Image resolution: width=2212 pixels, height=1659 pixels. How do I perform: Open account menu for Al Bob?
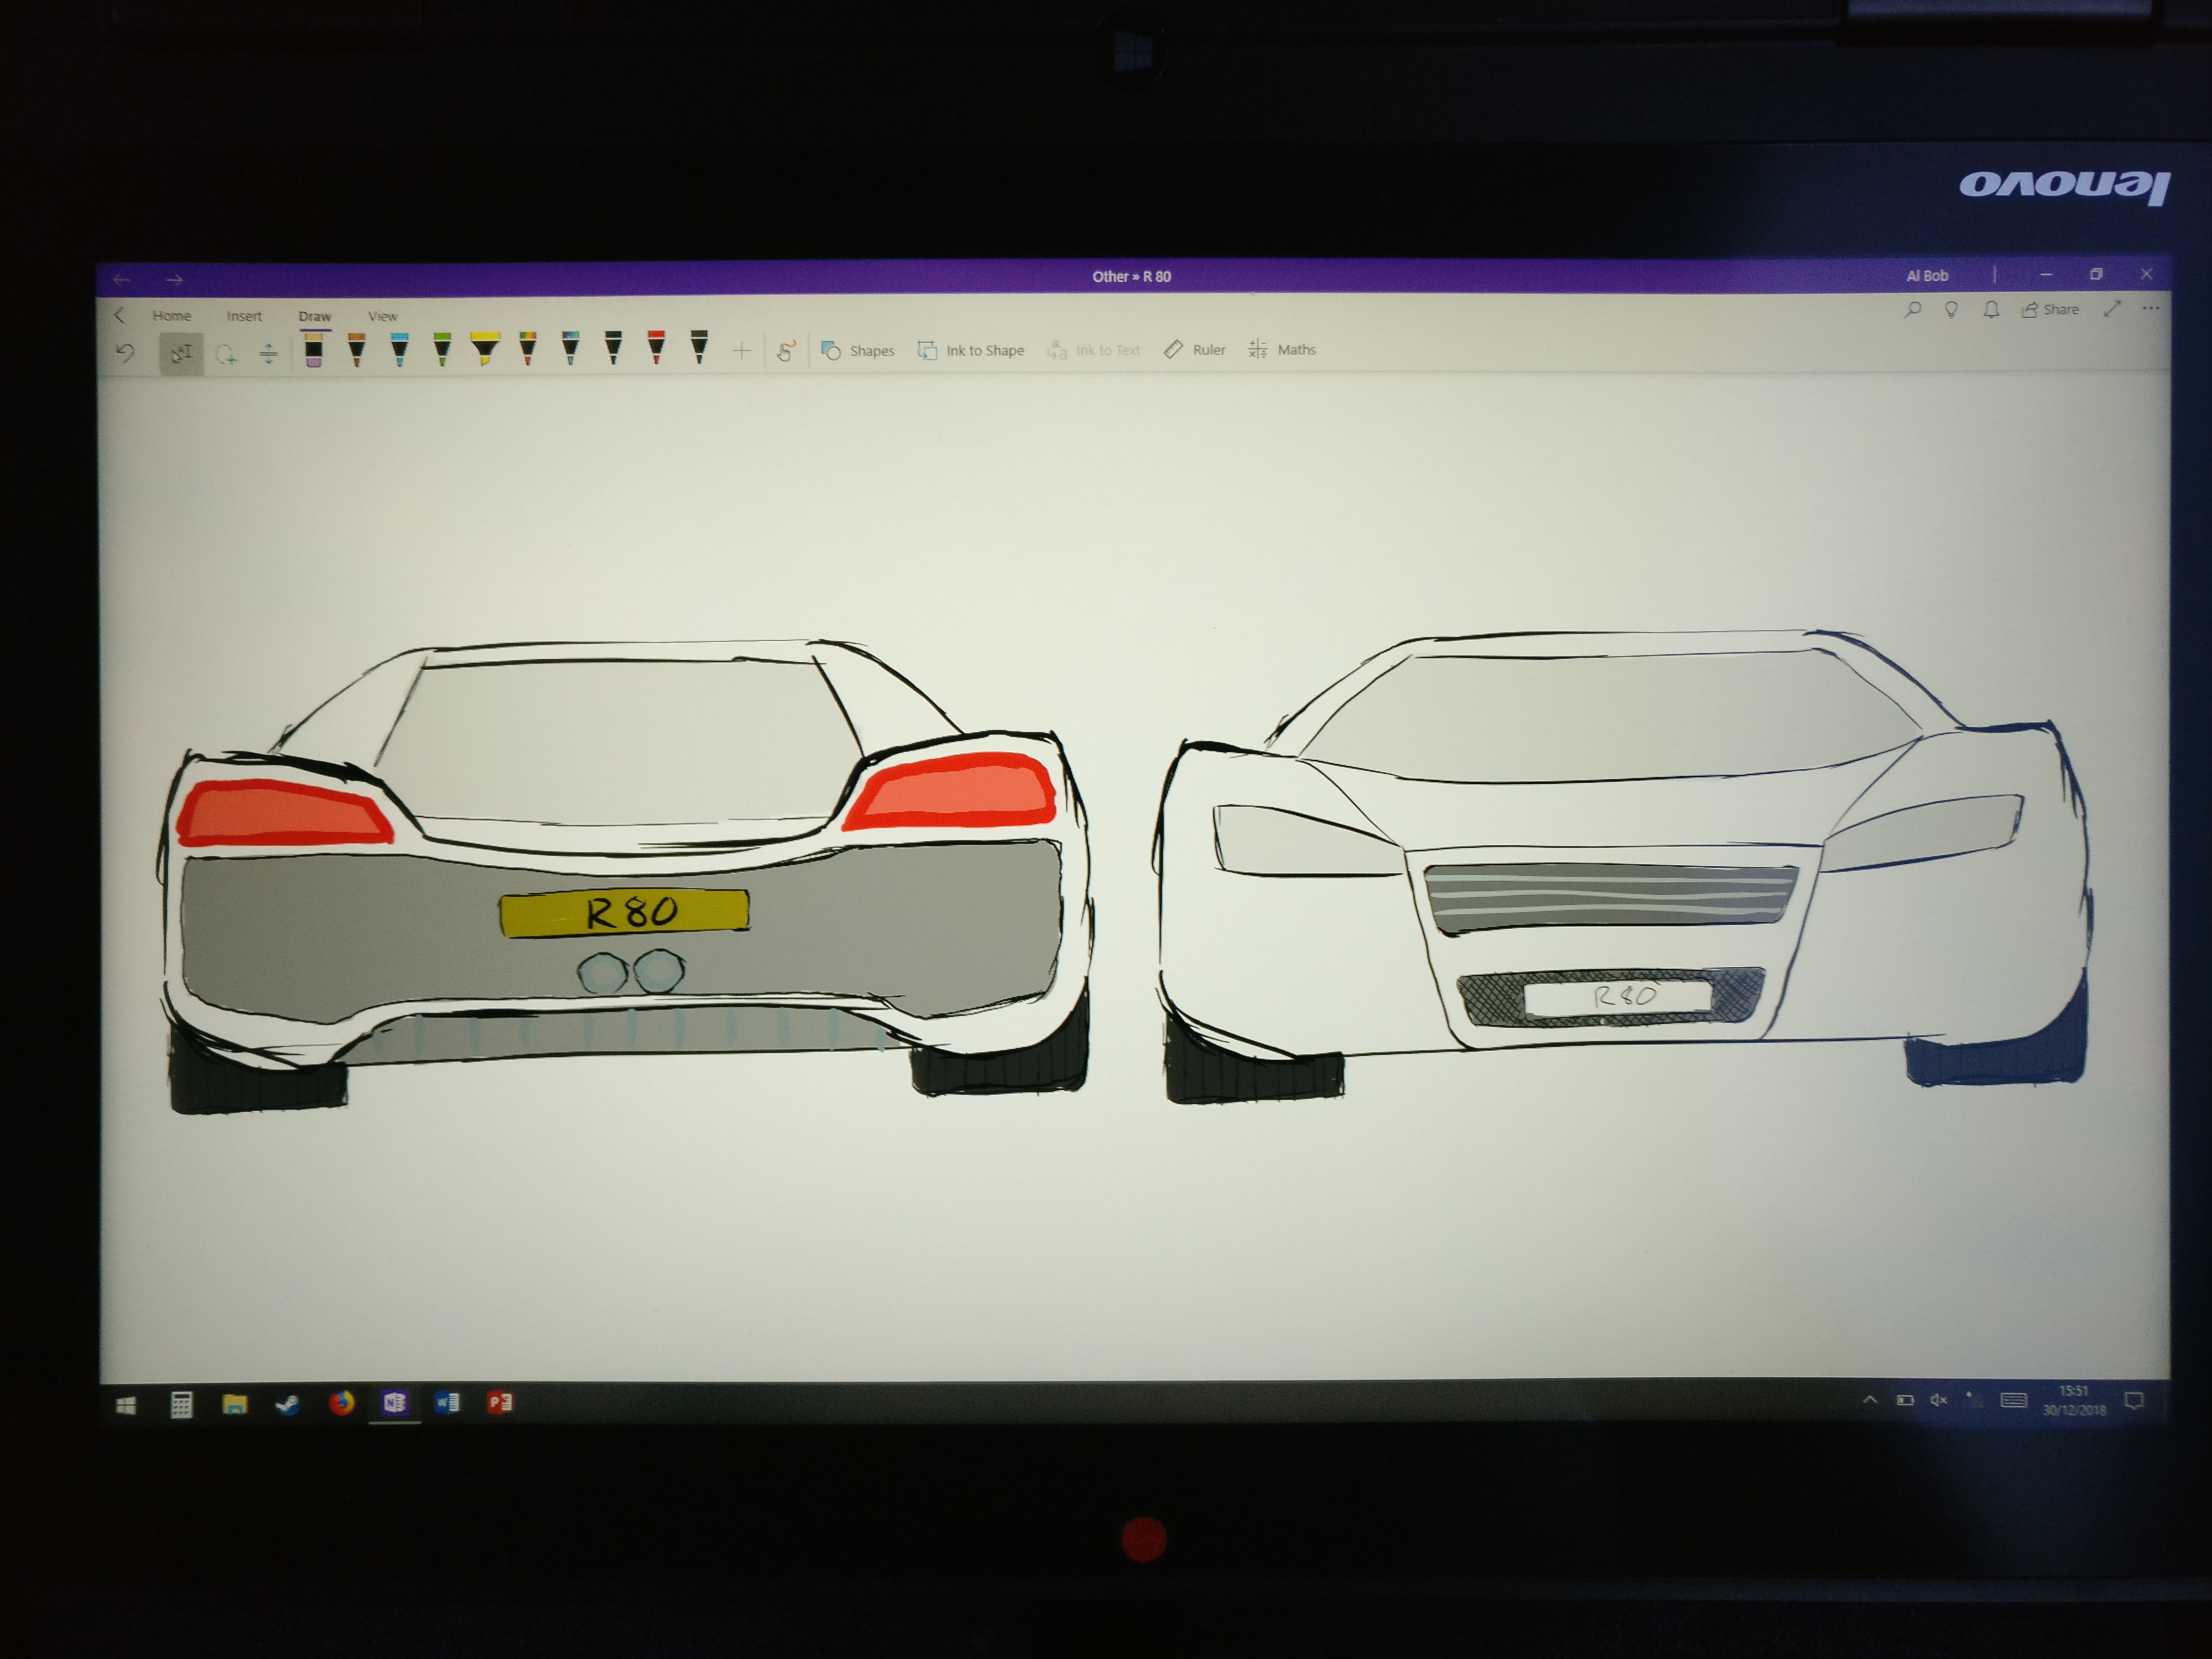pyautogui.click(x=1927, y=275)
